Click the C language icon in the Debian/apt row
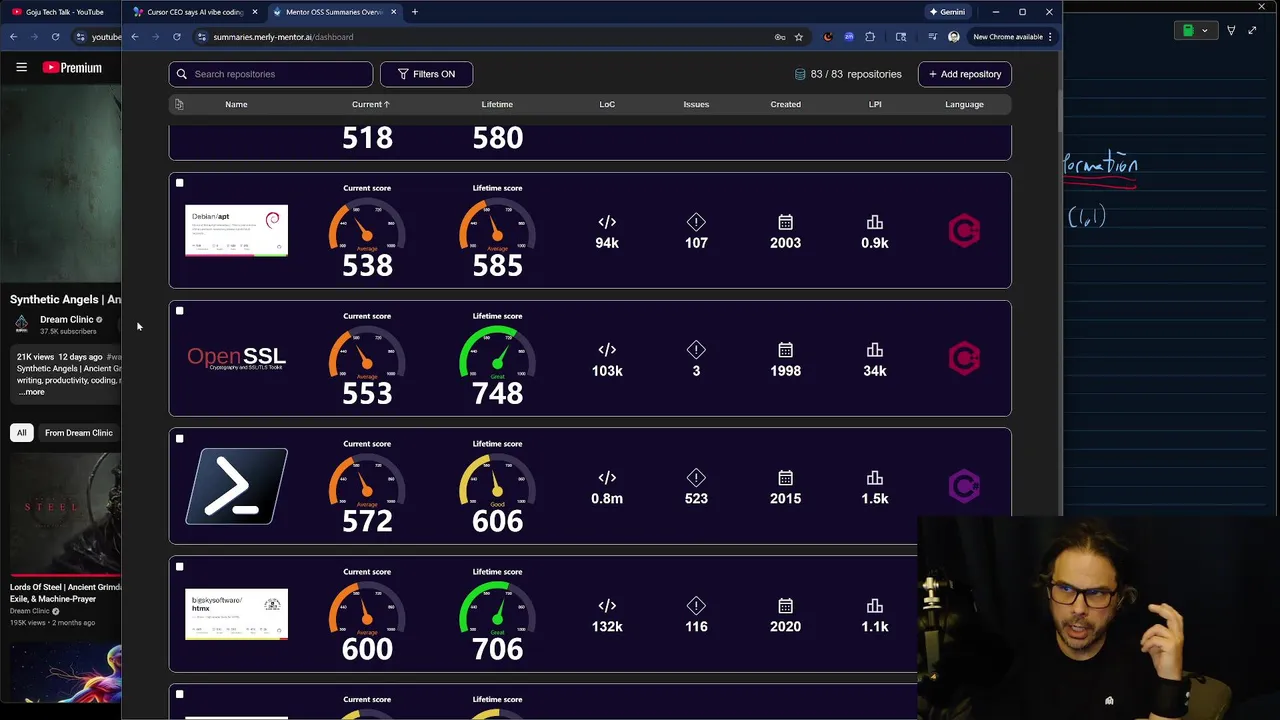The height and width of the screenshot is (720, 1280). tap(964, 231)
